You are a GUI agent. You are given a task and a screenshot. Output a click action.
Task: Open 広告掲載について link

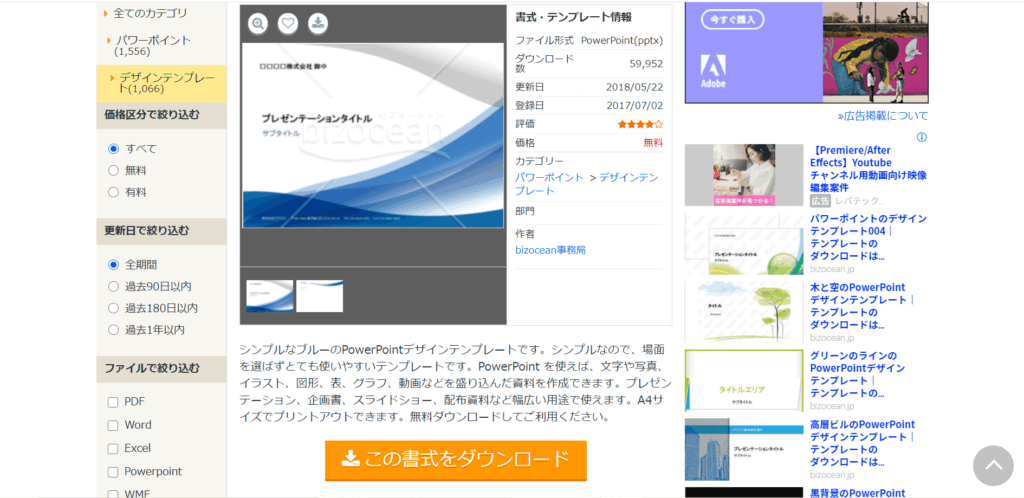coord(882,116)
